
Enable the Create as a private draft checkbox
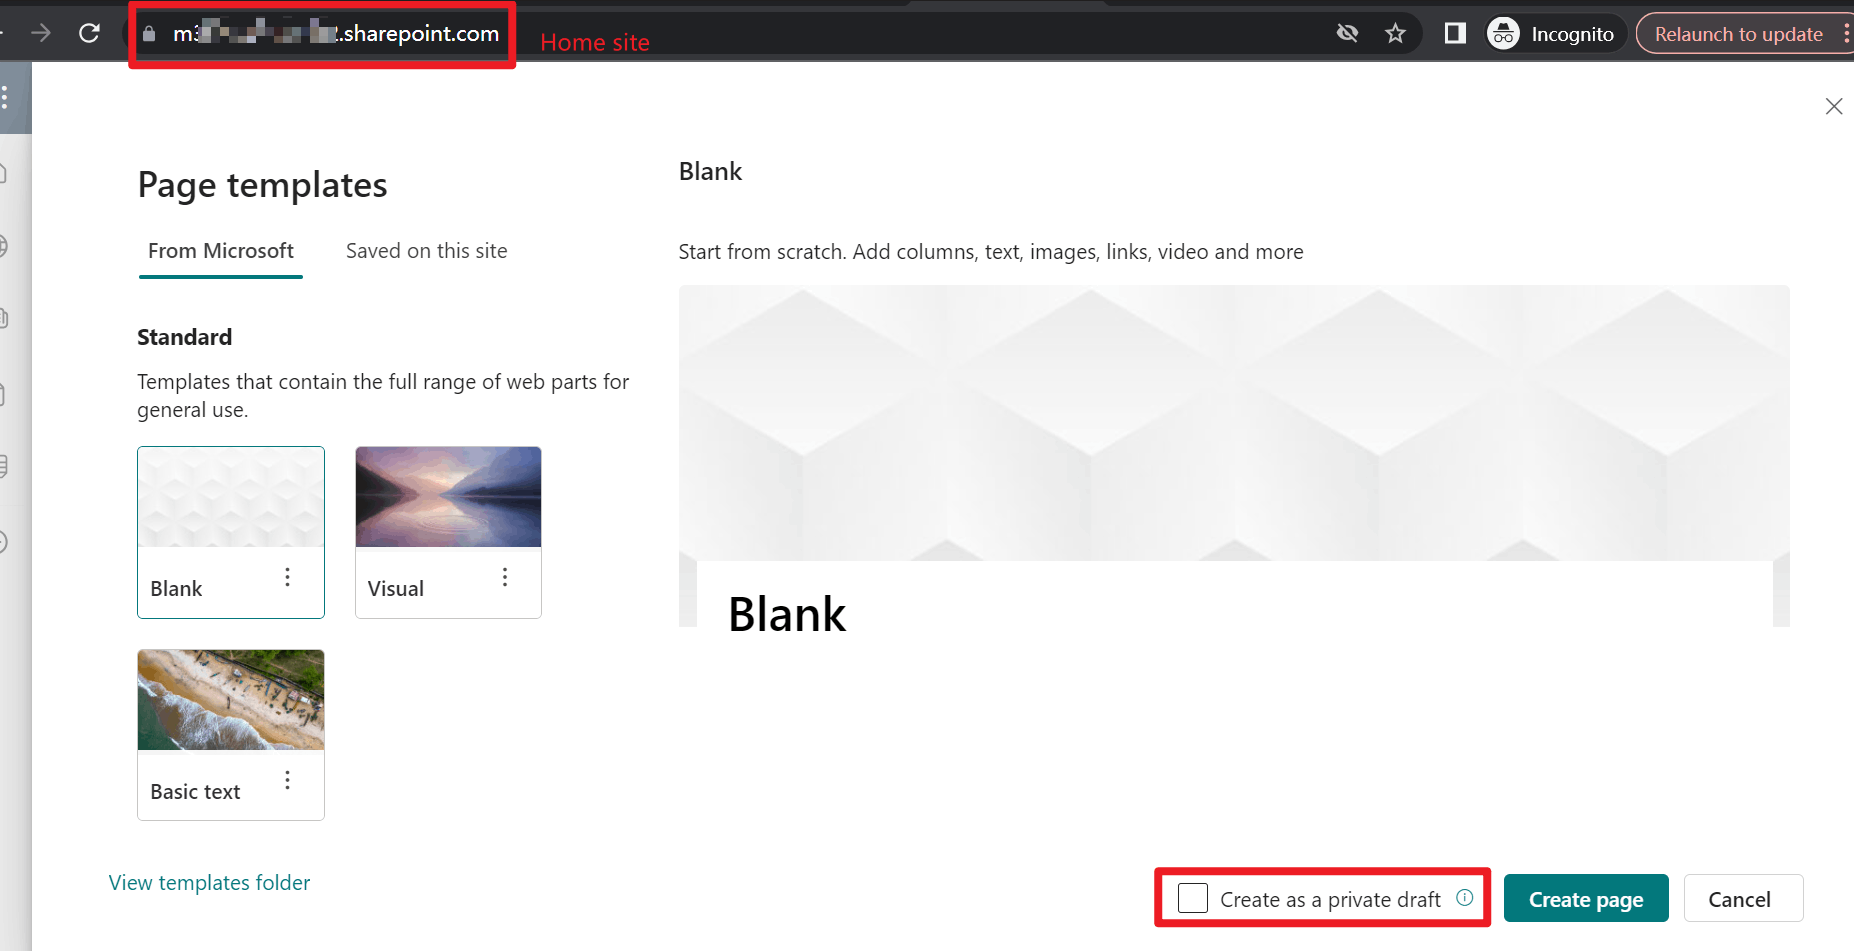point(1192,898)
